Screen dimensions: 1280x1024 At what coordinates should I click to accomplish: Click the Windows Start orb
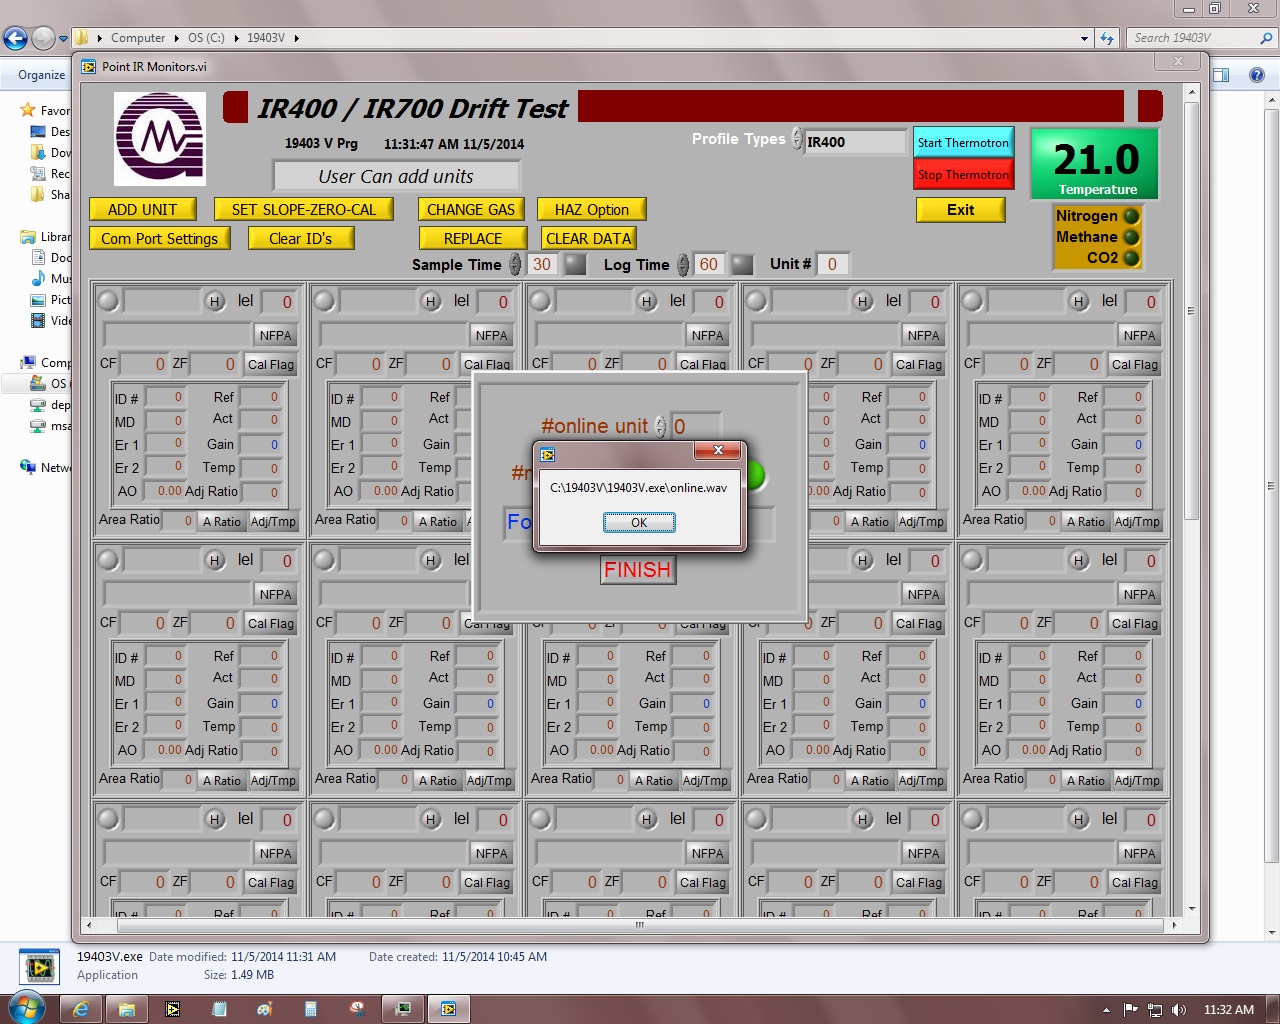pyautogui.click(x=26, y=1008)
